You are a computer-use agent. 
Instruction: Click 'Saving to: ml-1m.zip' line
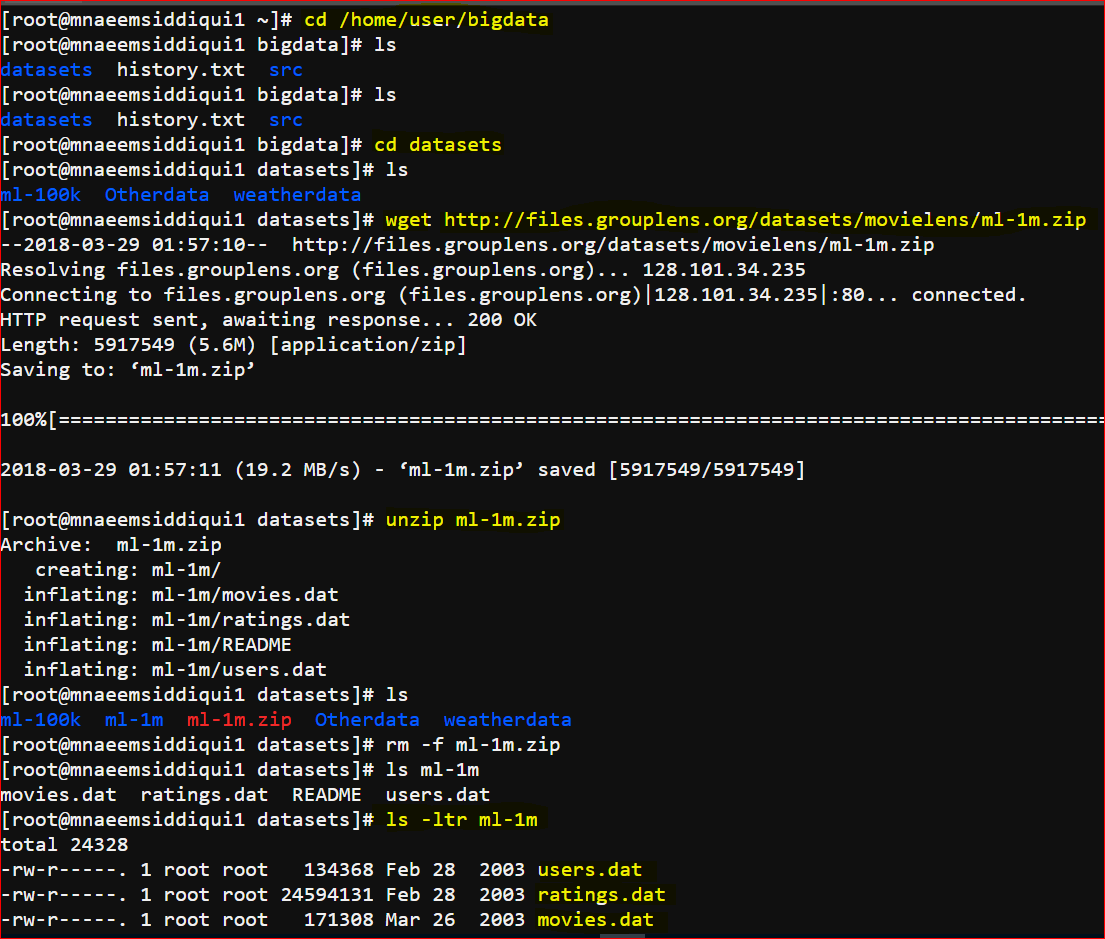128,370
